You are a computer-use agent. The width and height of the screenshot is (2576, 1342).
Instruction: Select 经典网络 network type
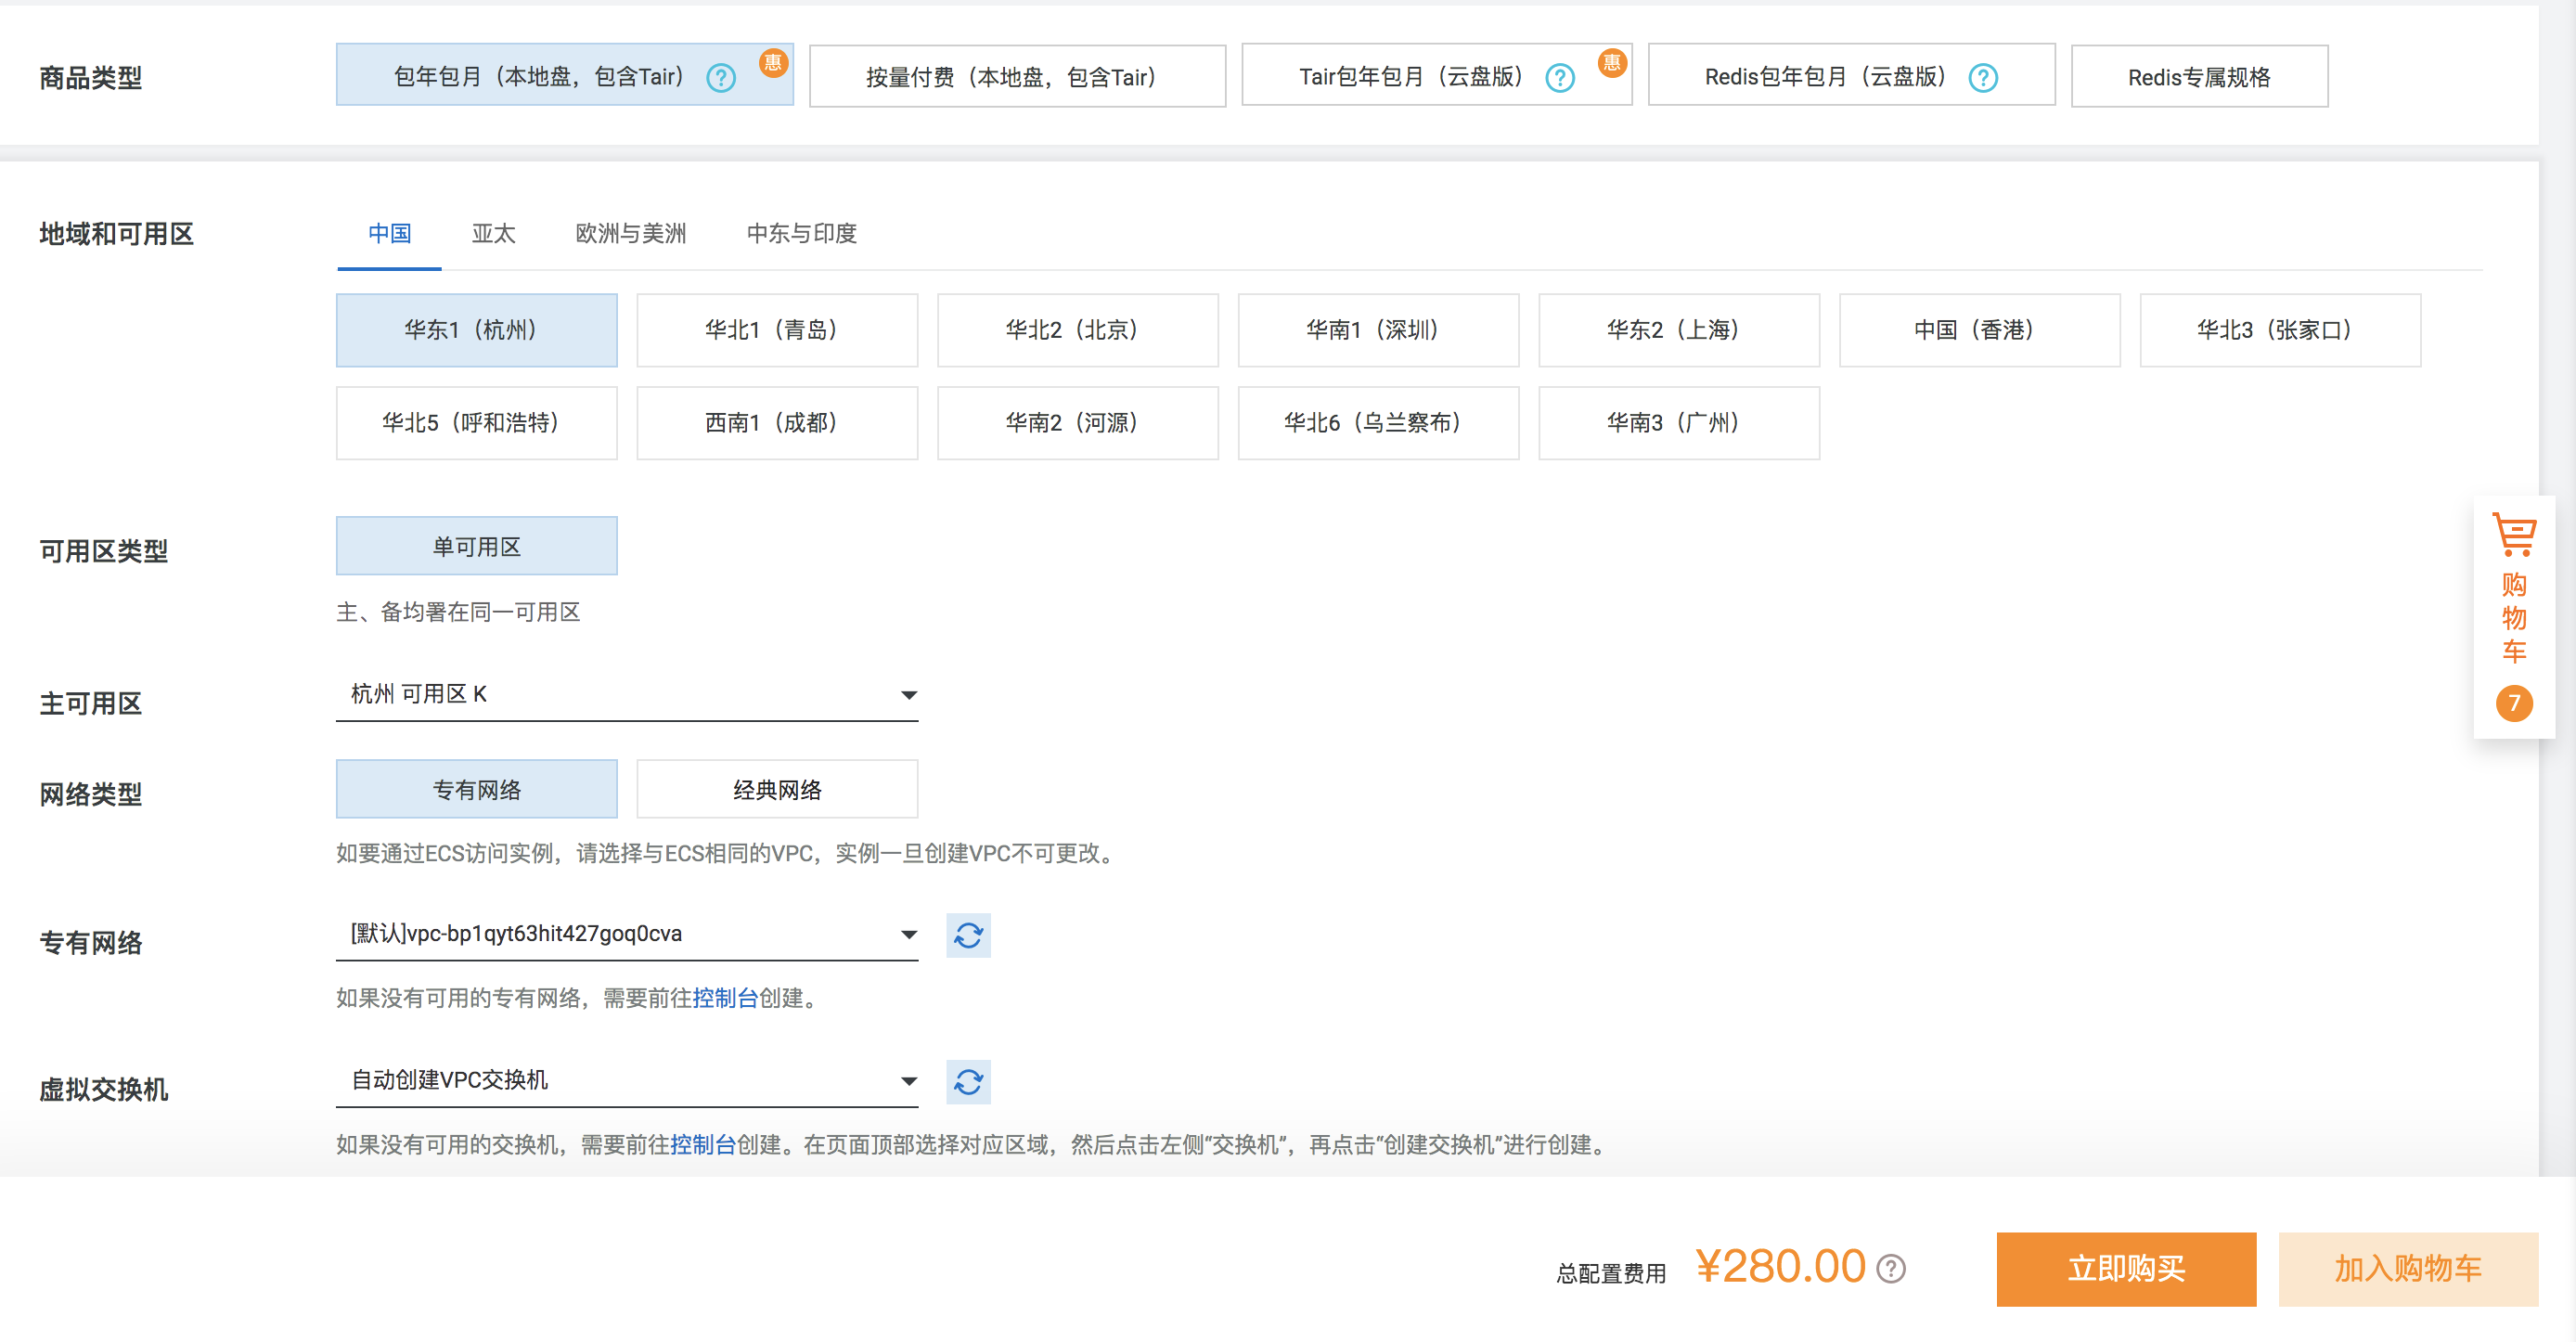[x=776, y=789]
